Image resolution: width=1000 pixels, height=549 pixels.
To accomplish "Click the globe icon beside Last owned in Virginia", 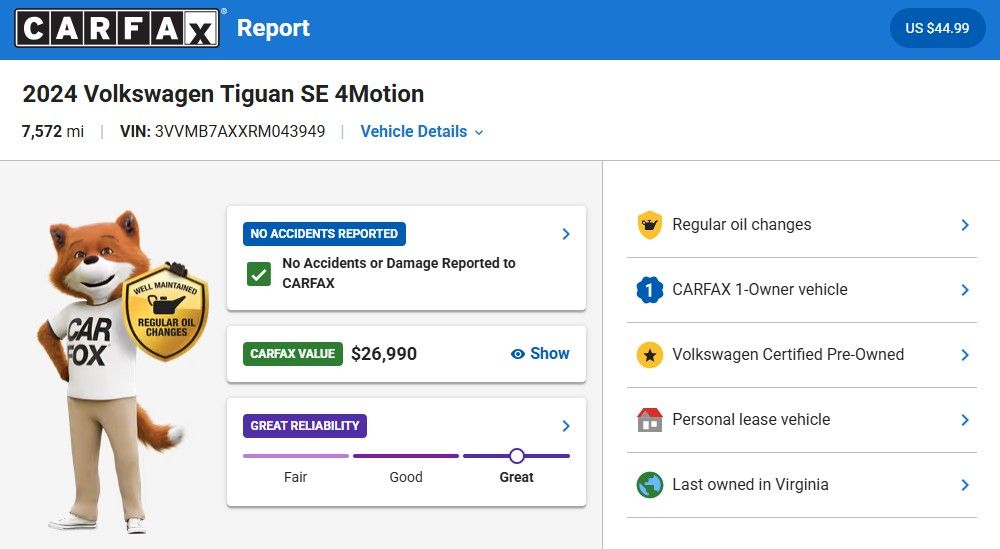I will coord(650,485).
